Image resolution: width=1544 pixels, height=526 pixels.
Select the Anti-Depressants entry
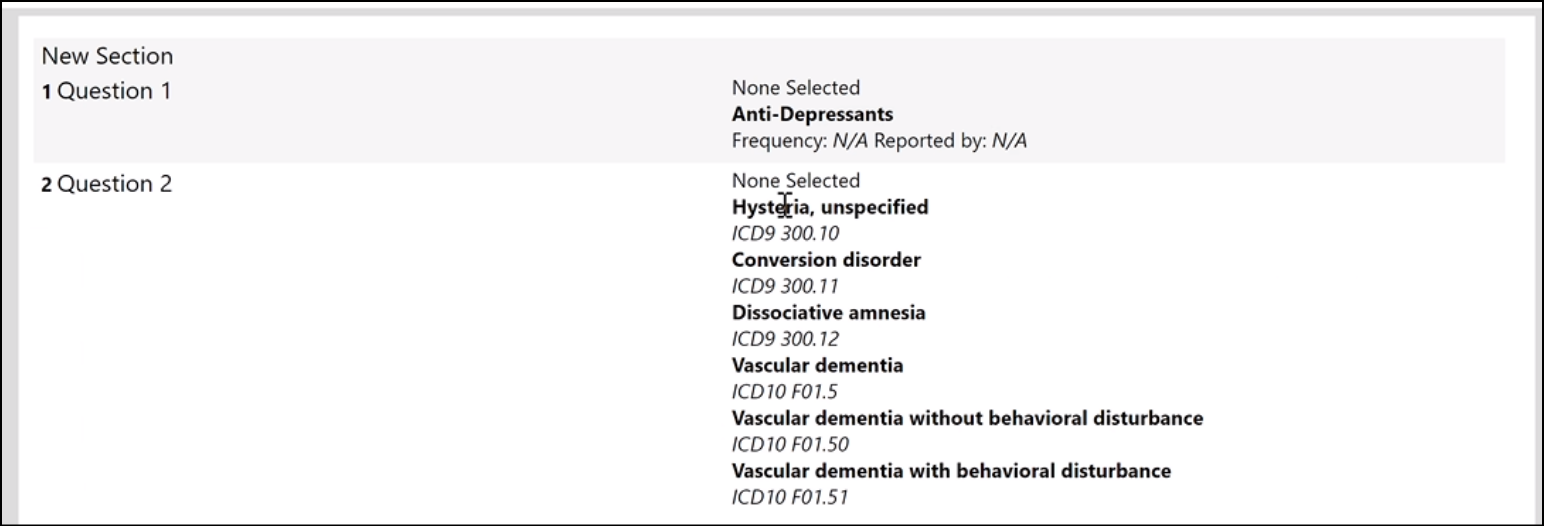812,114
